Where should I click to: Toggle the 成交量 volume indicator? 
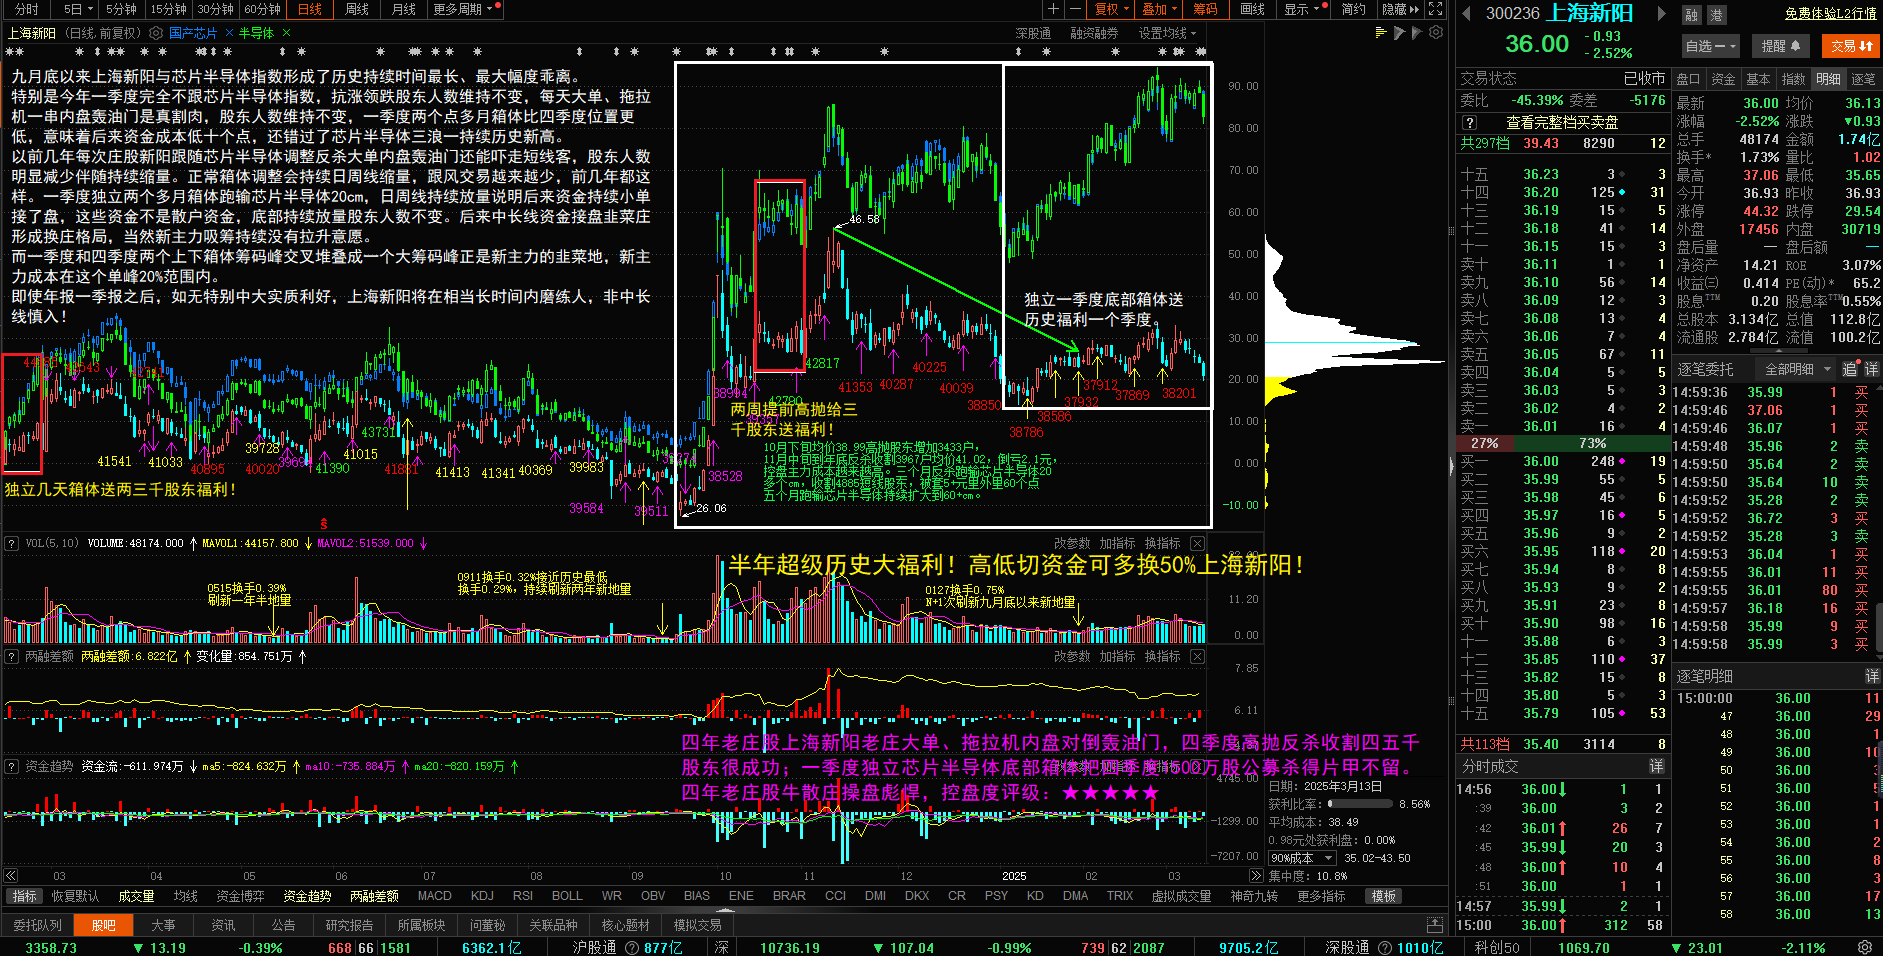coord(136,896)
